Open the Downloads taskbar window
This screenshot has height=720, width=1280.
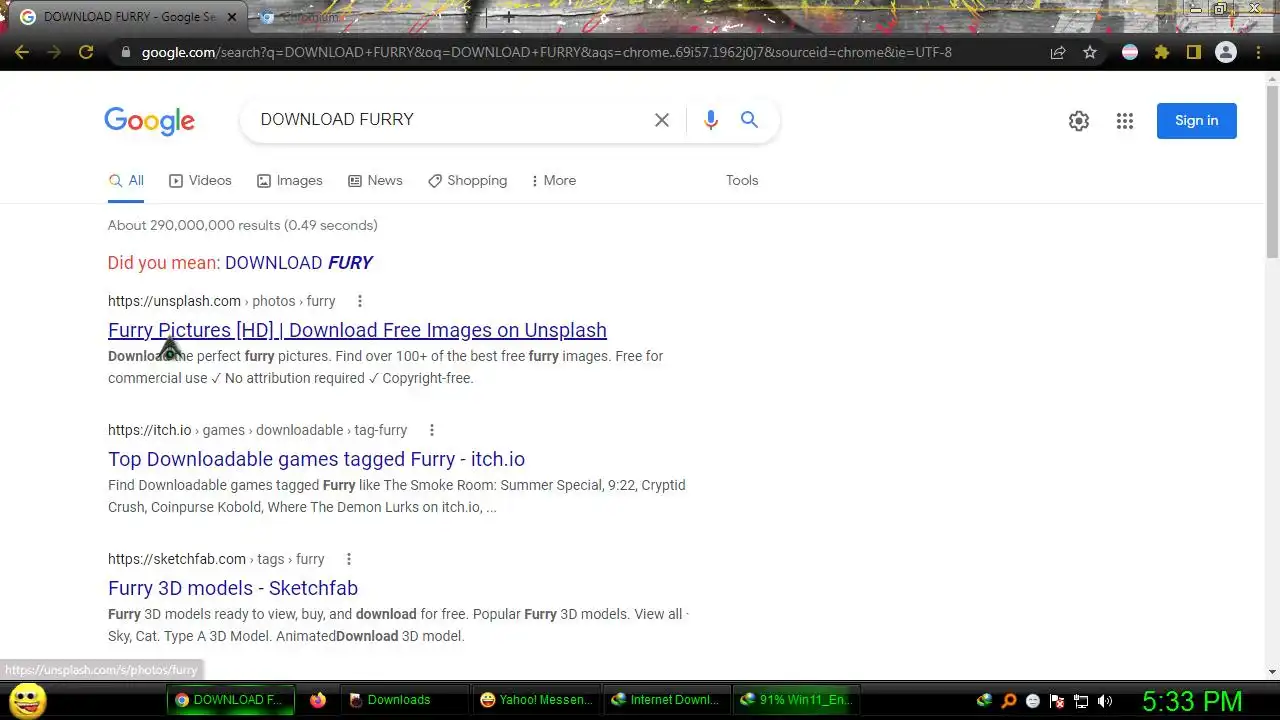(405, 700)
